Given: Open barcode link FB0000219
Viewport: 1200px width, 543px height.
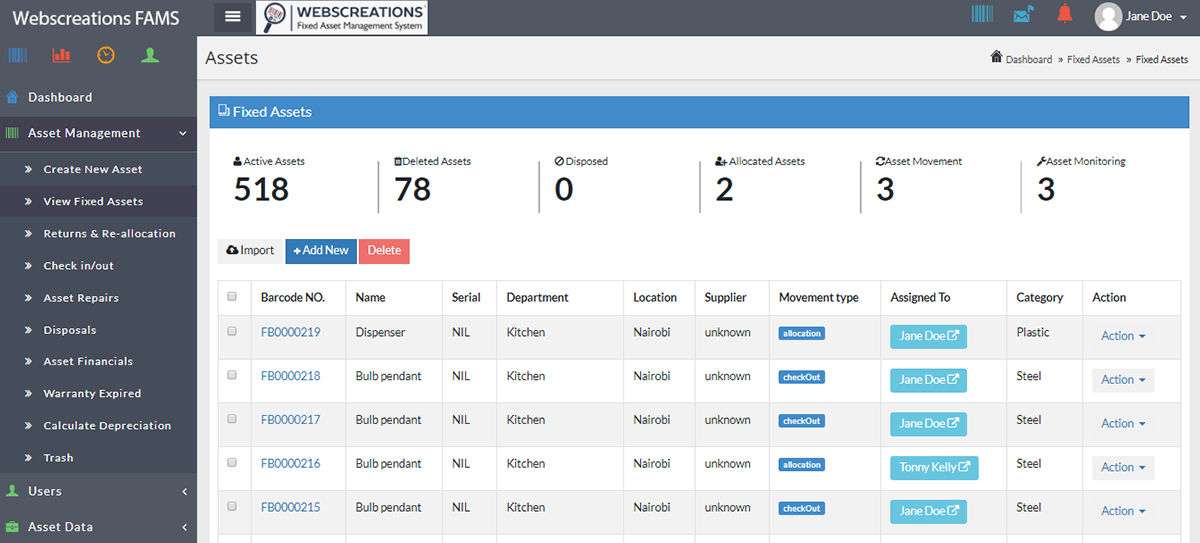Looking at the screenshot, I should point(290,332).
